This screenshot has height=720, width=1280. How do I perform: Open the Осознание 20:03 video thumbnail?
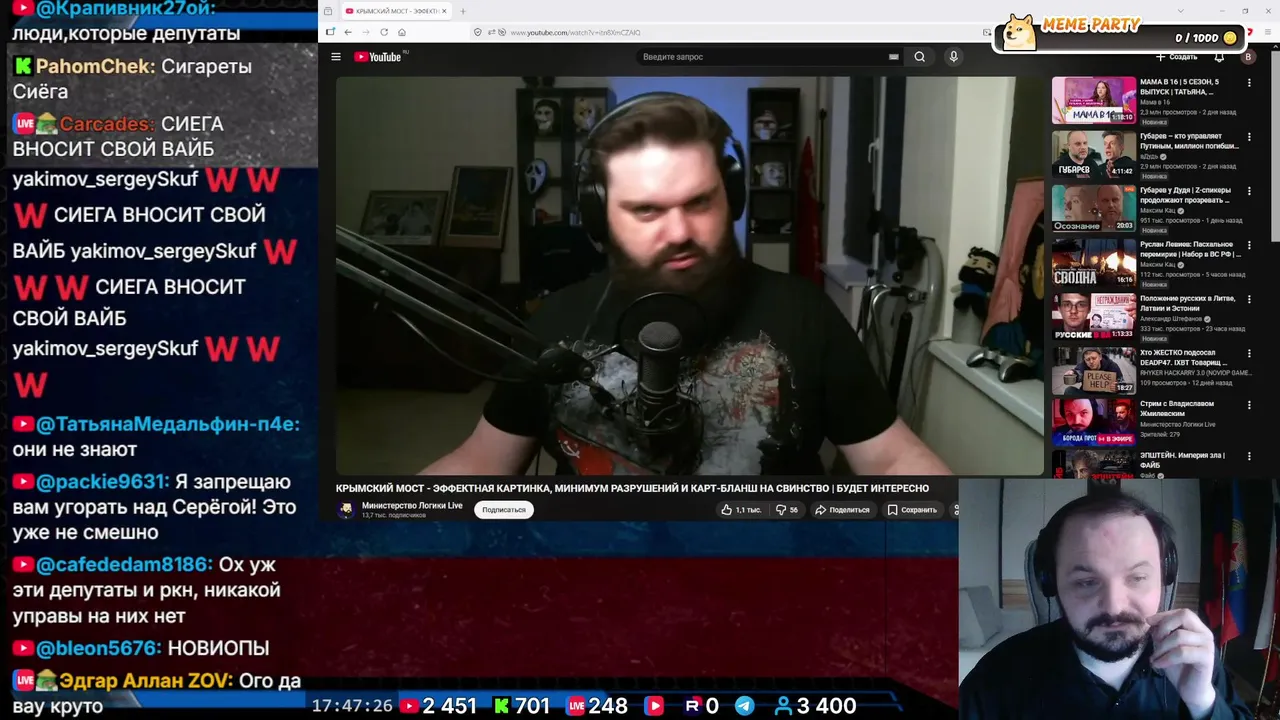coord(1093,208)
